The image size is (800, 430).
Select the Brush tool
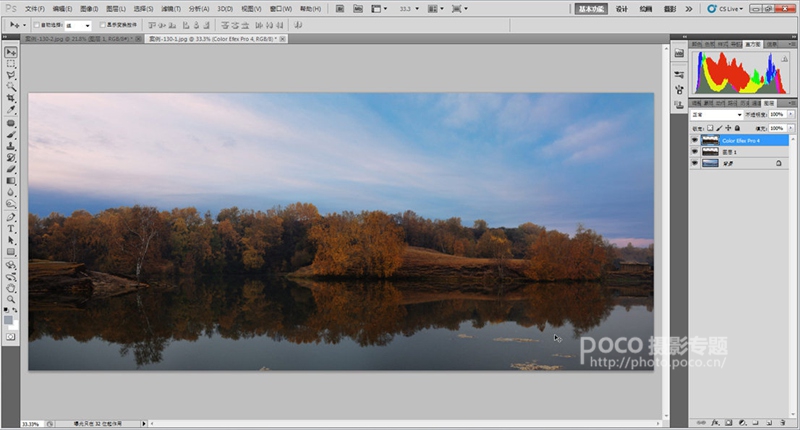coord(11,135)
